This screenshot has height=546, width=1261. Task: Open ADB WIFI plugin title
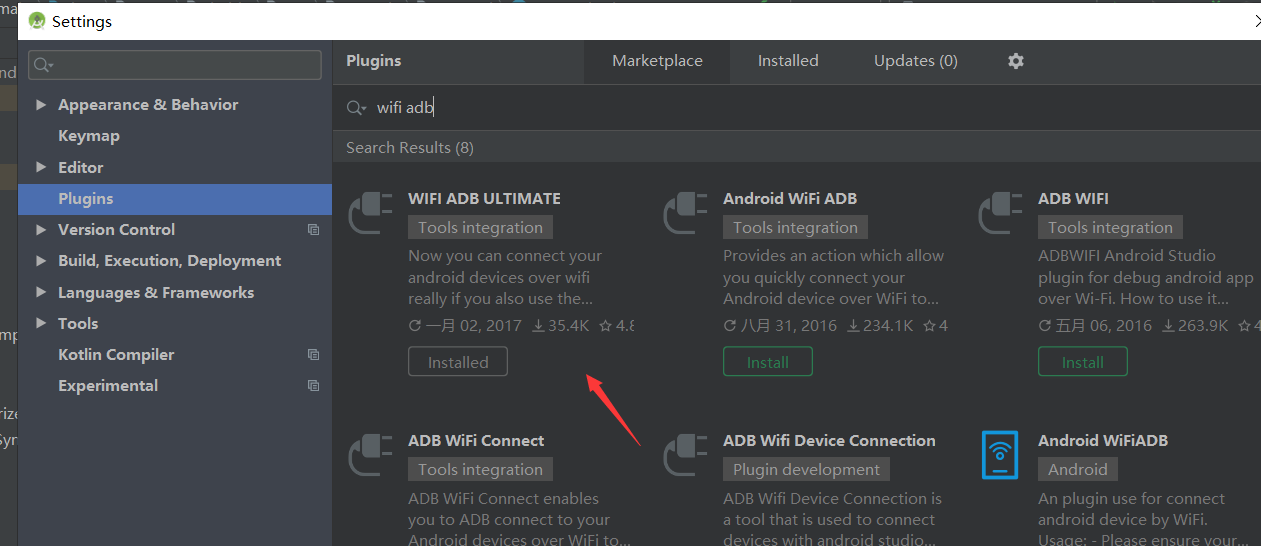pos(1073,199)
